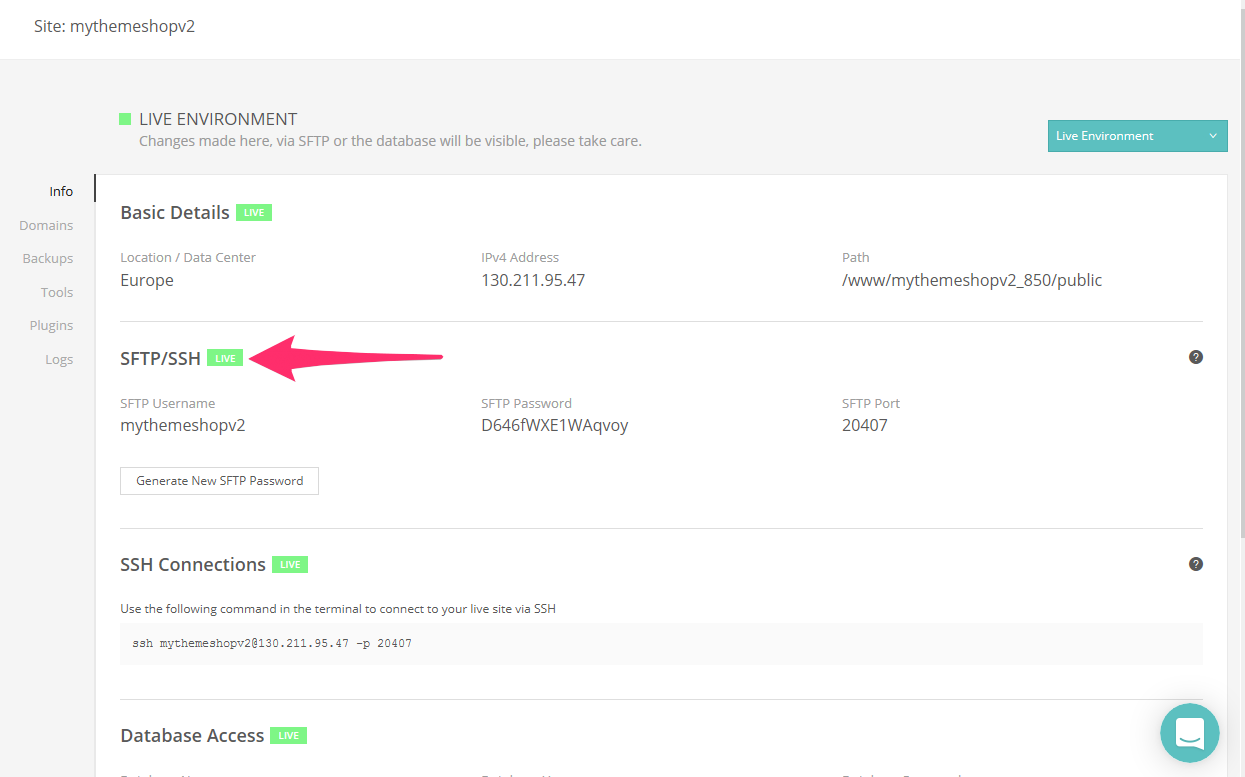Click the LIVE badge beside SFTP/SSH

click(x=225, y=356)
